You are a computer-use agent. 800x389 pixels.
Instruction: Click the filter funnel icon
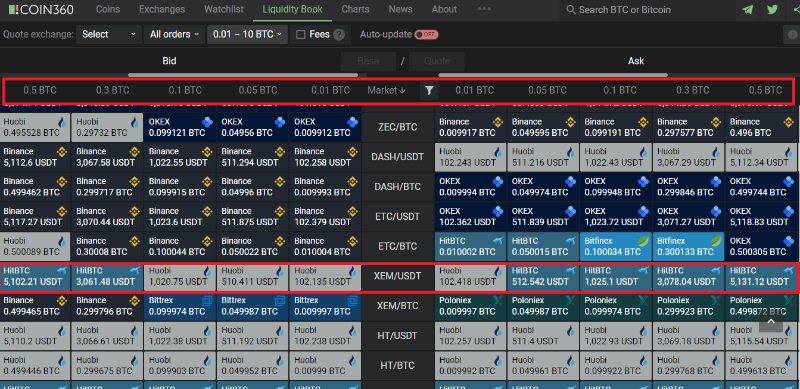[x=430, y=90]
